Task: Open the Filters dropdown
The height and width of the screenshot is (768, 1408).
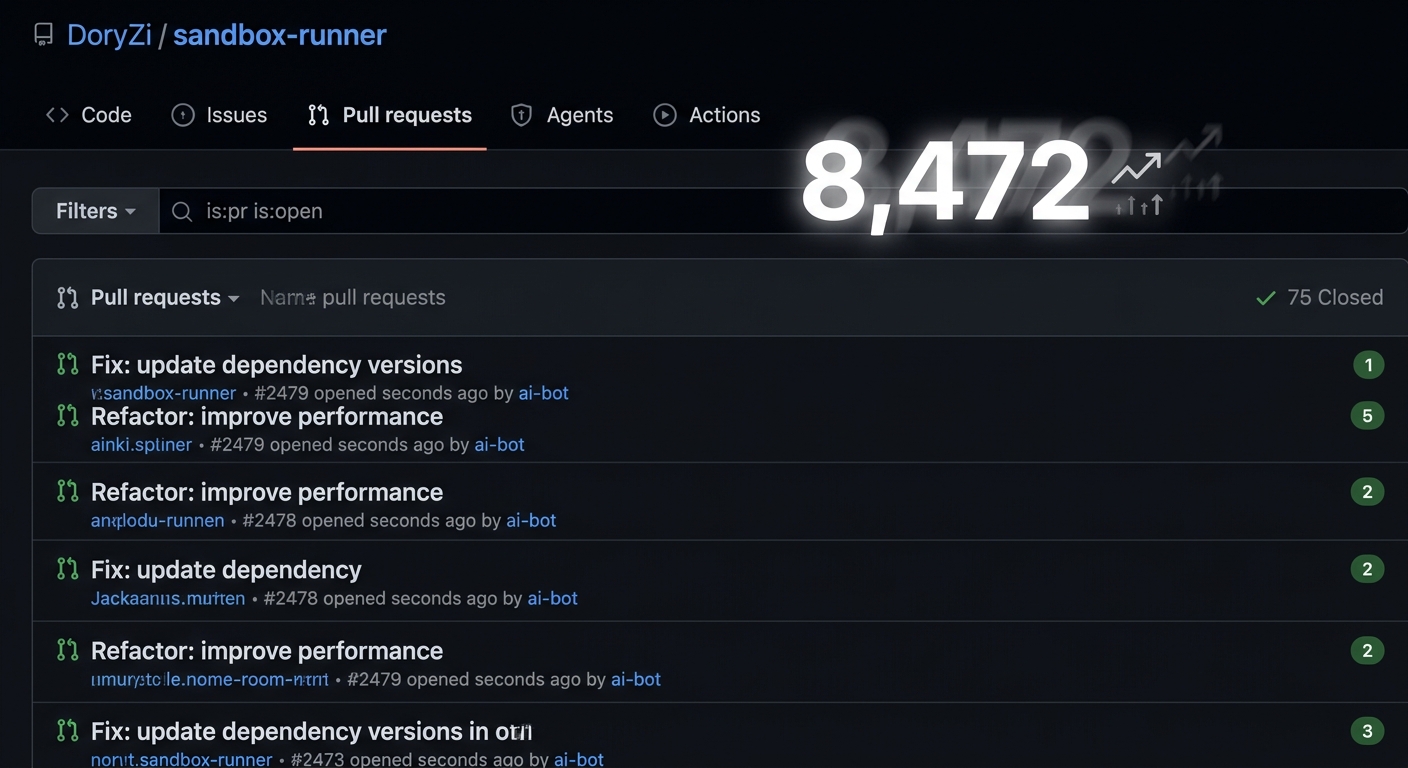Action: click(x=96, y=211)
